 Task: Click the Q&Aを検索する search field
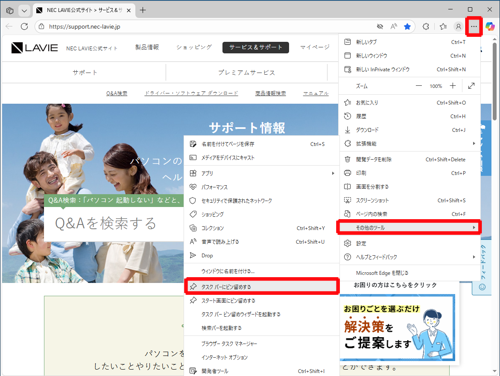coord(114,223)
